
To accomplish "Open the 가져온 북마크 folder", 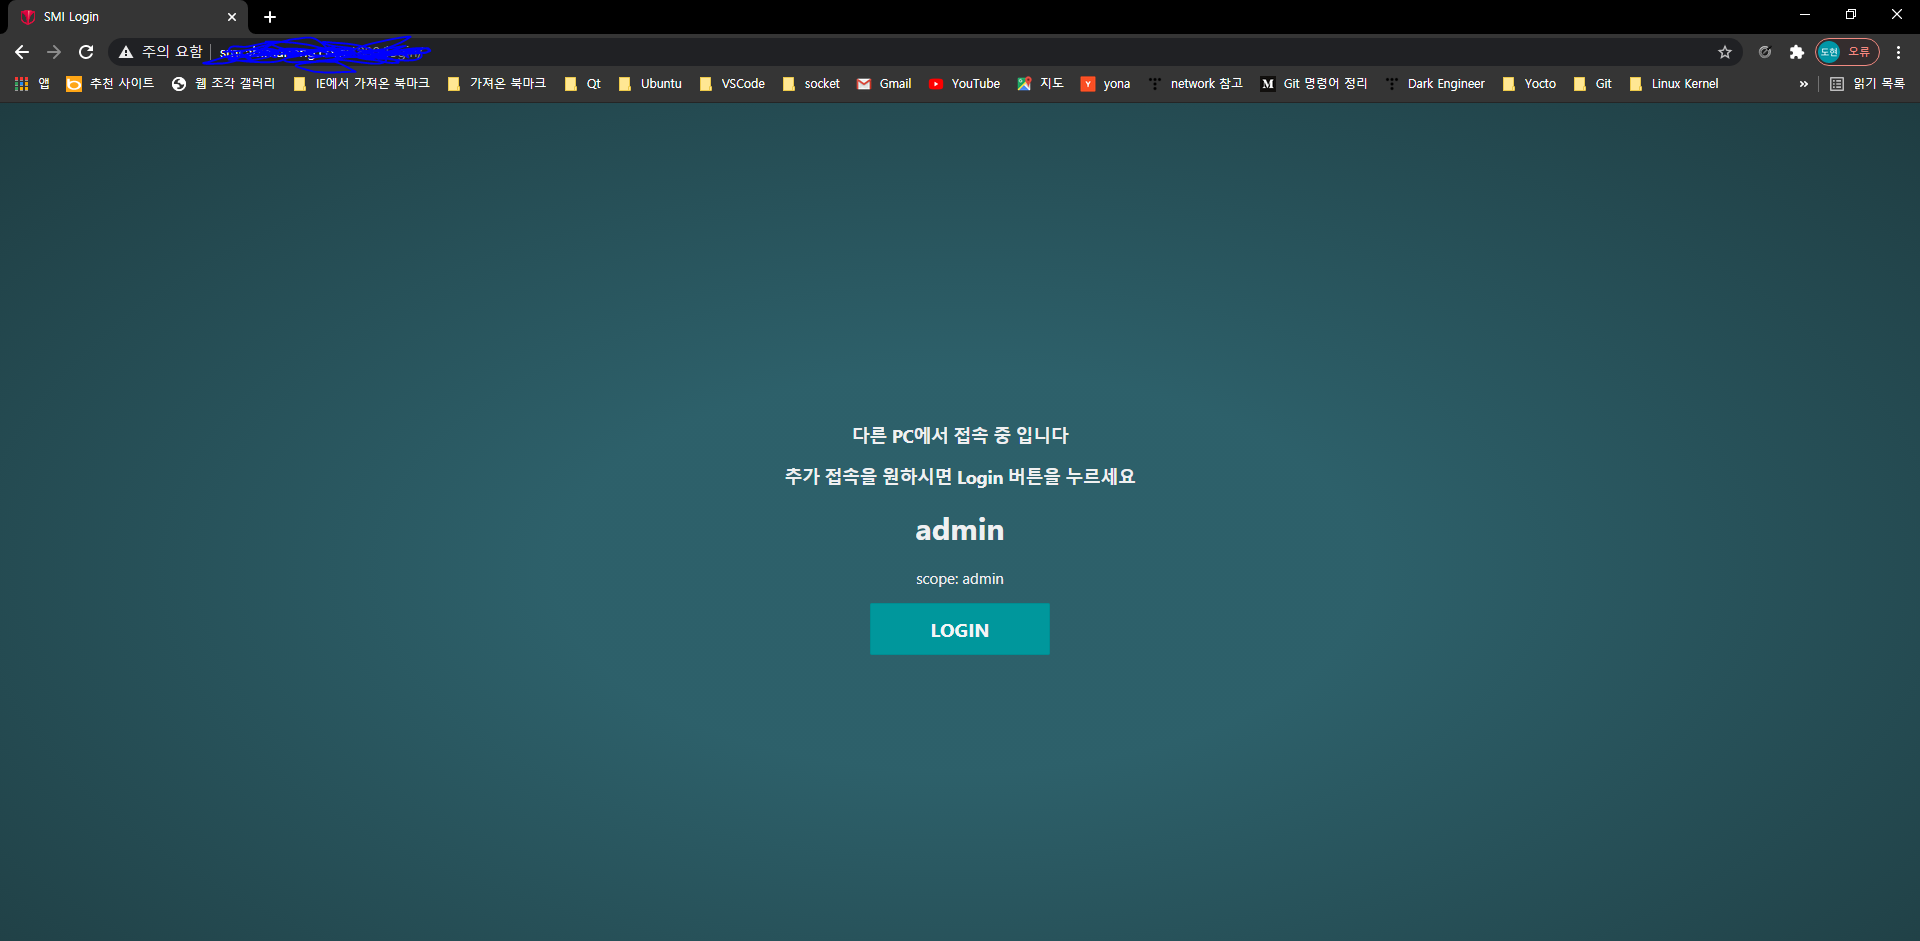I will [x=497, y=84].
